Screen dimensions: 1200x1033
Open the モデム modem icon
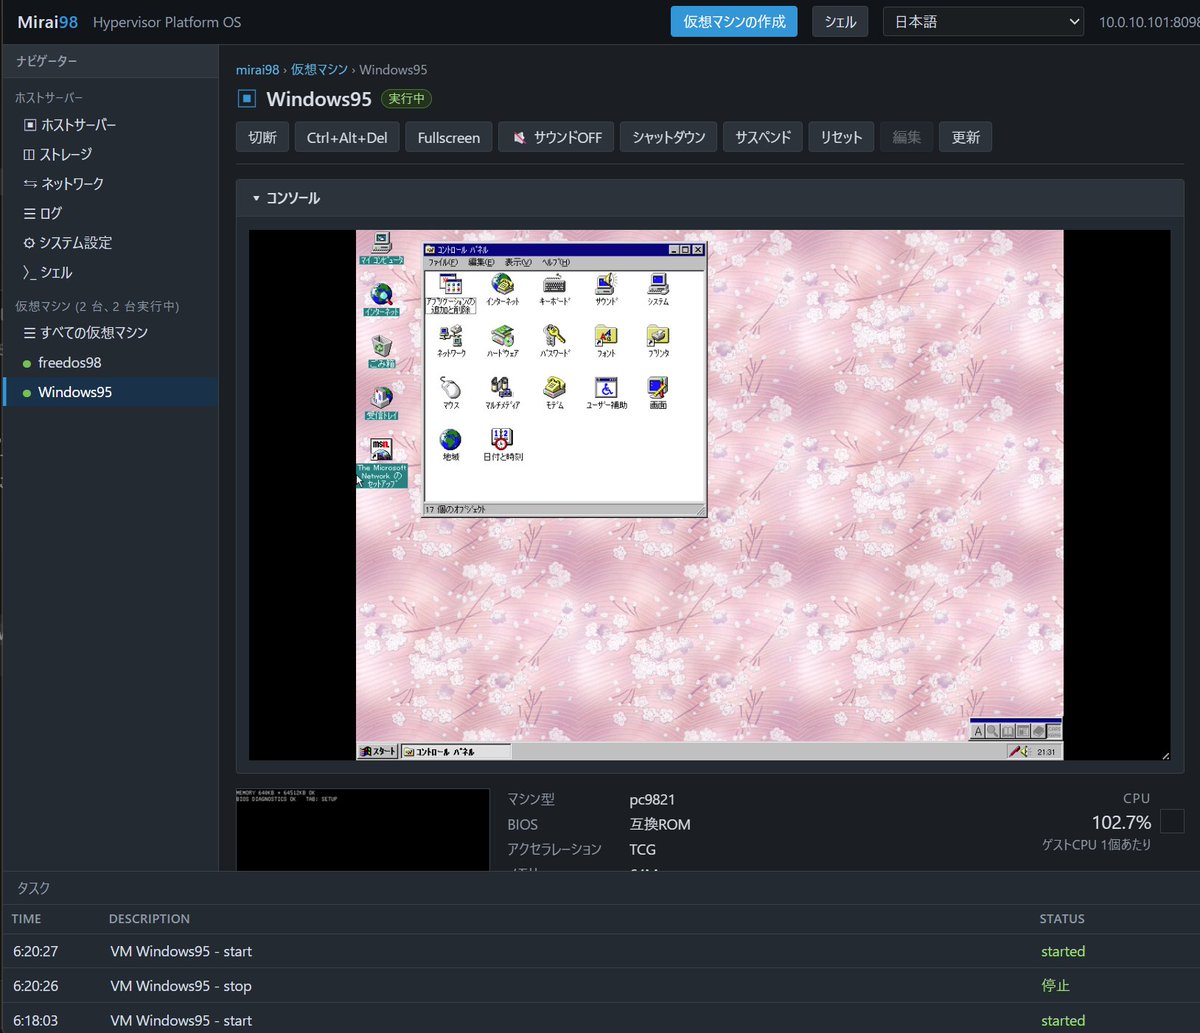(x=555, y=394)
